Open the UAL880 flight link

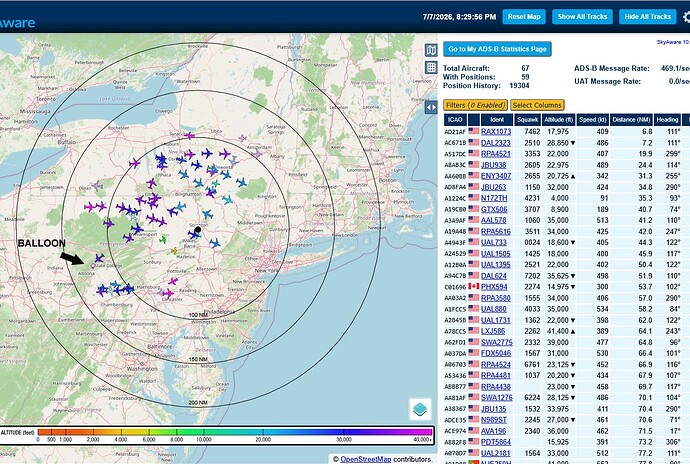pyautogui.click(x=493, y=309)
